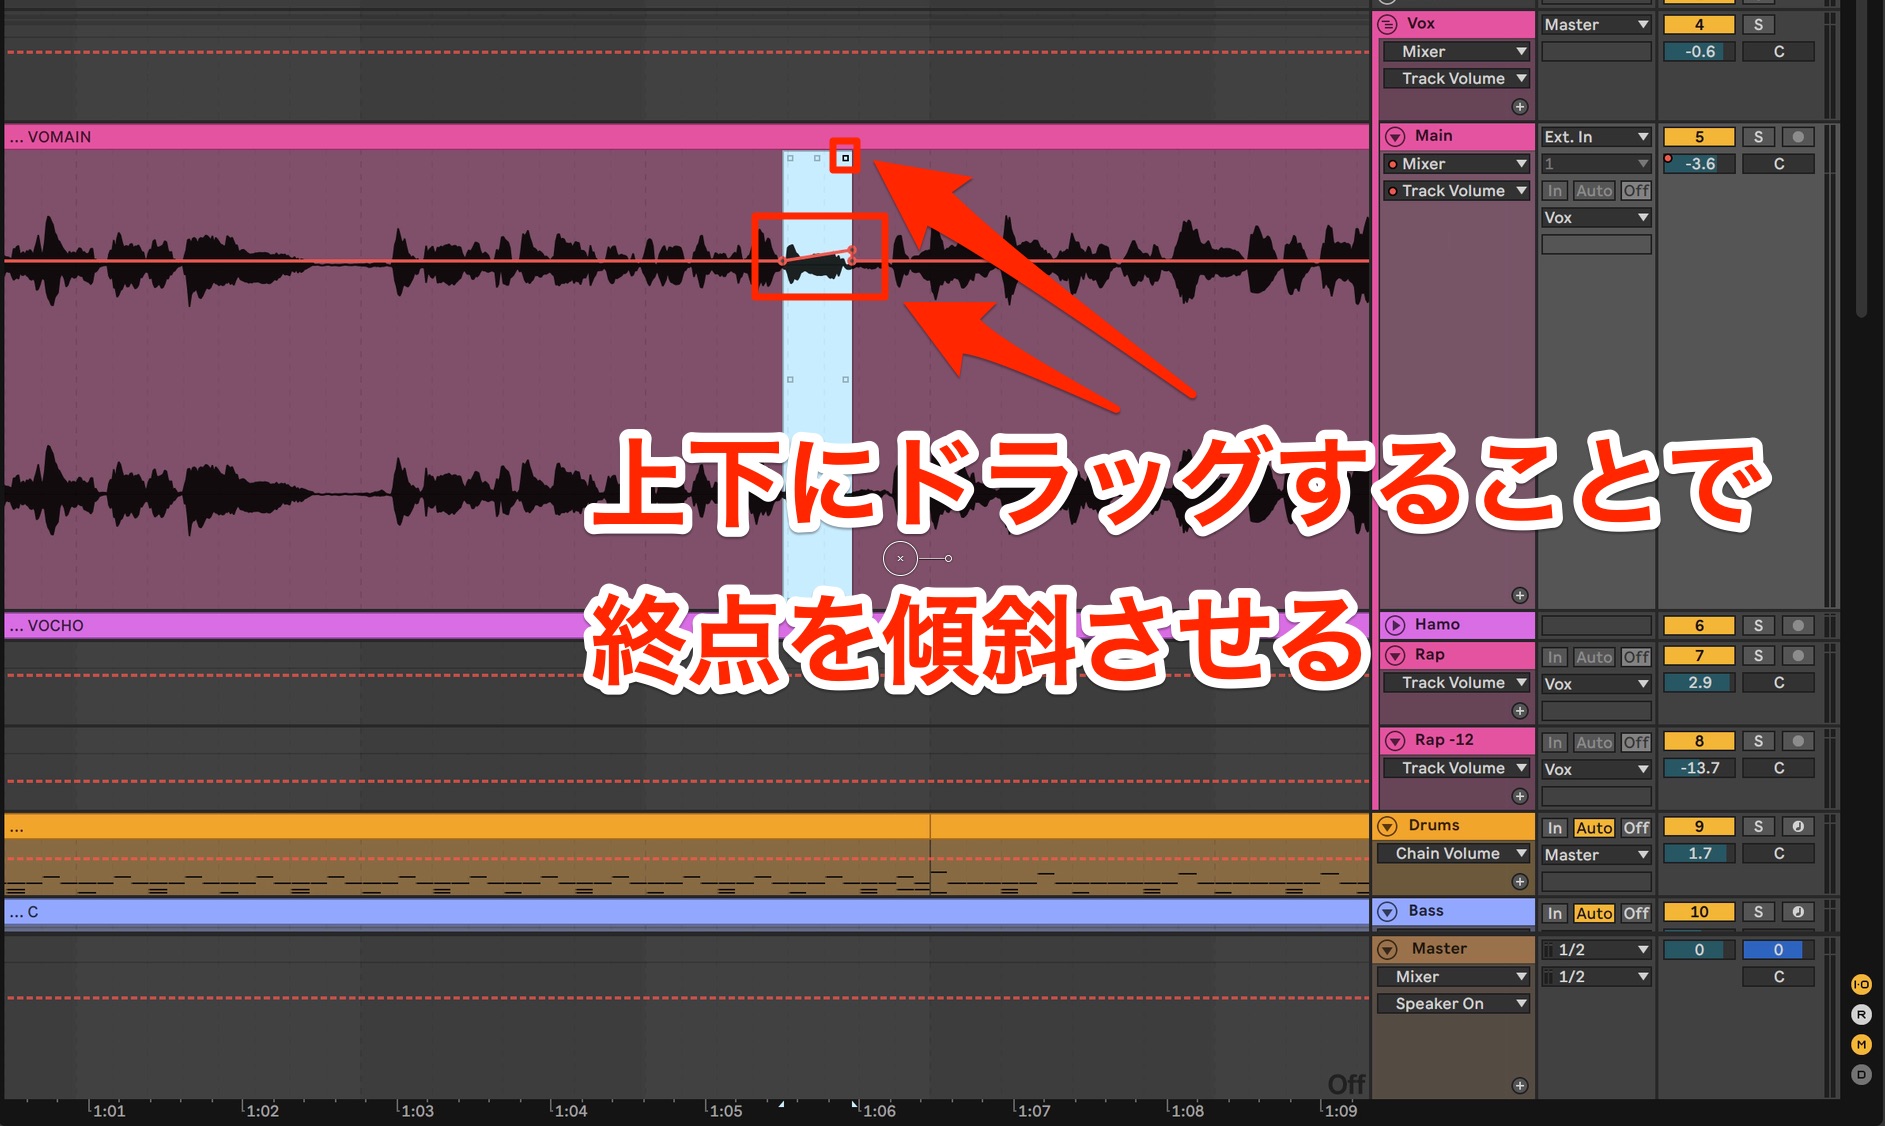Open the Main track Mixer device chooser

[x=1457, y=164]
